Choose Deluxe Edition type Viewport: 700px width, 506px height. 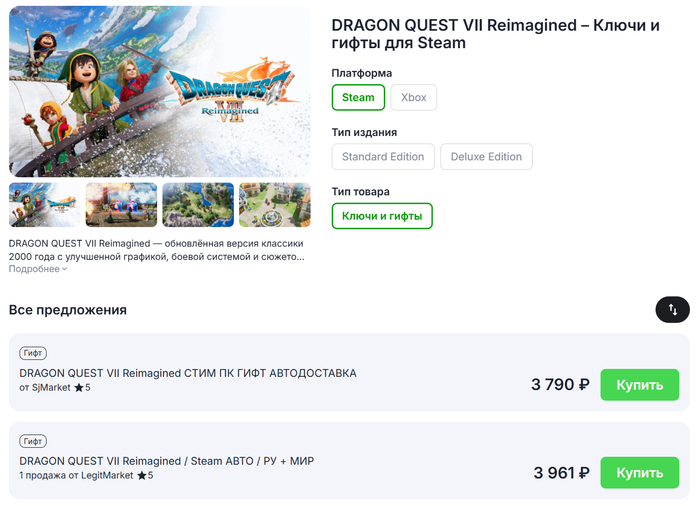coord(486,156)
